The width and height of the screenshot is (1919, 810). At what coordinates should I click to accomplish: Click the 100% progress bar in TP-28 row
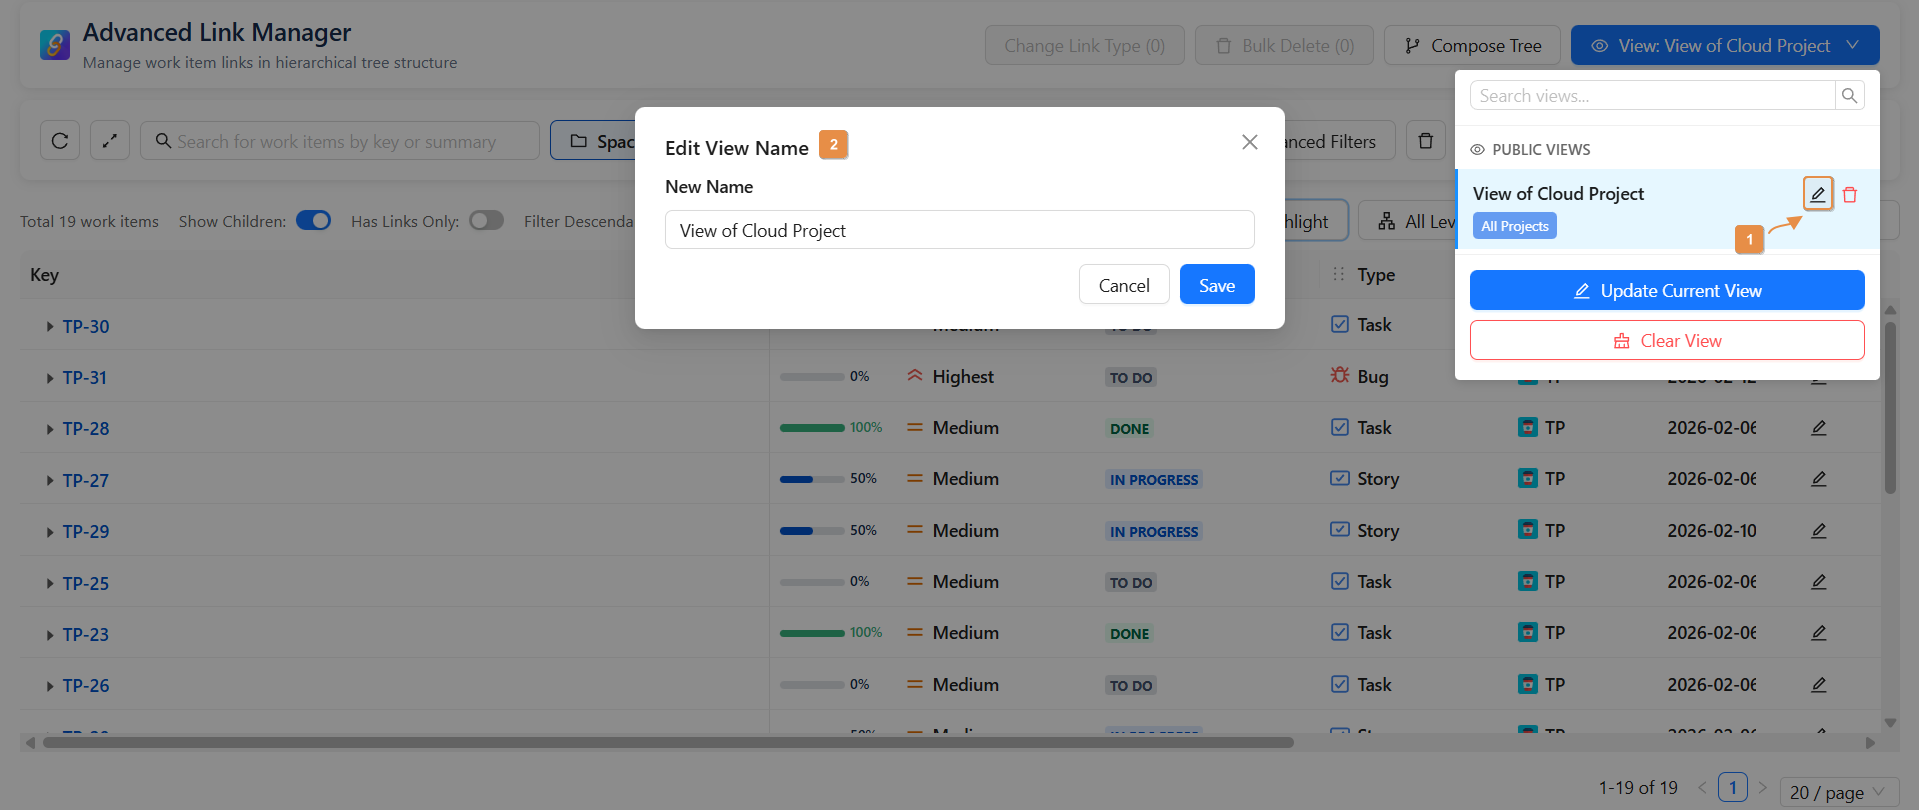(812, 428)
